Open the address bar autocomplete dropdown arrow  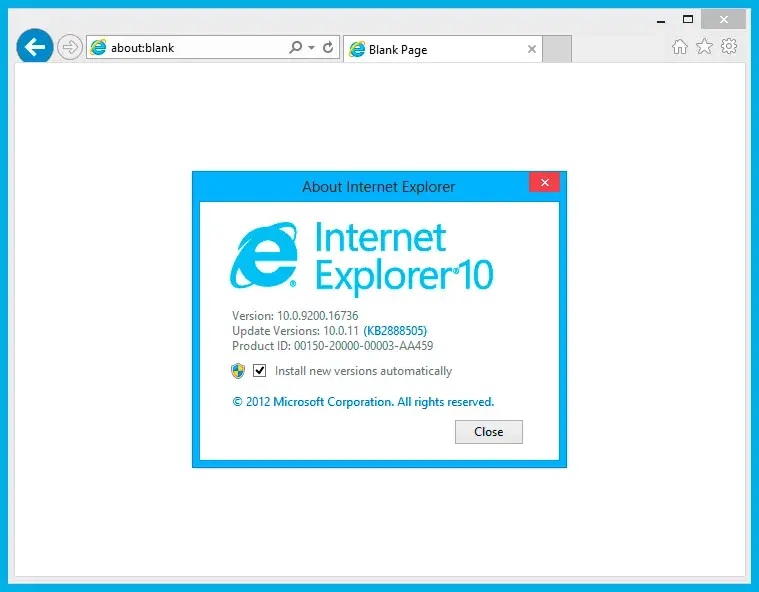311,47
